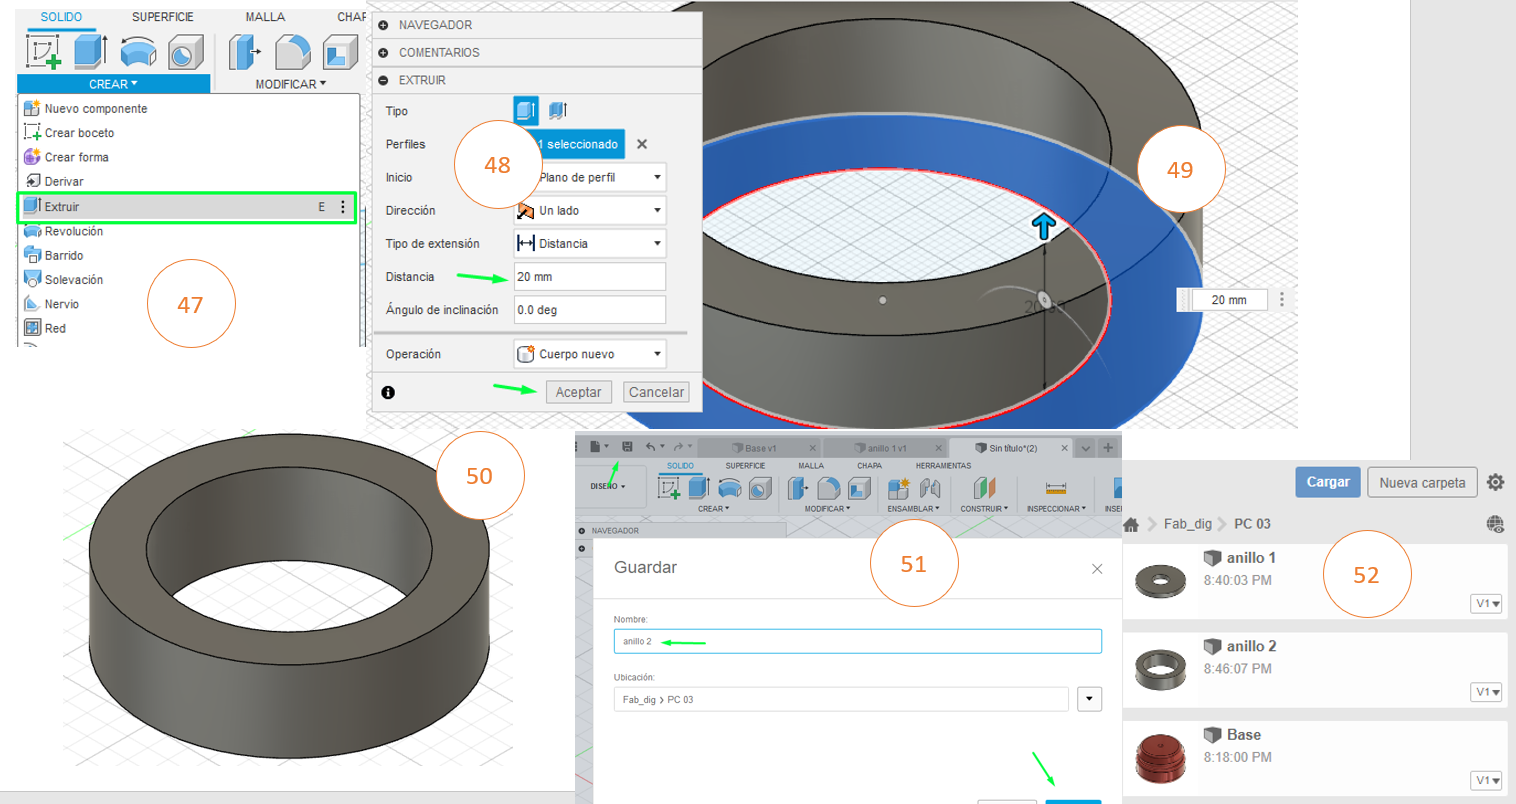Screen dimensions: 1516x804
Task: Open the three-dot options on the Extruir menu row
Action: click(x=343, y=207)
